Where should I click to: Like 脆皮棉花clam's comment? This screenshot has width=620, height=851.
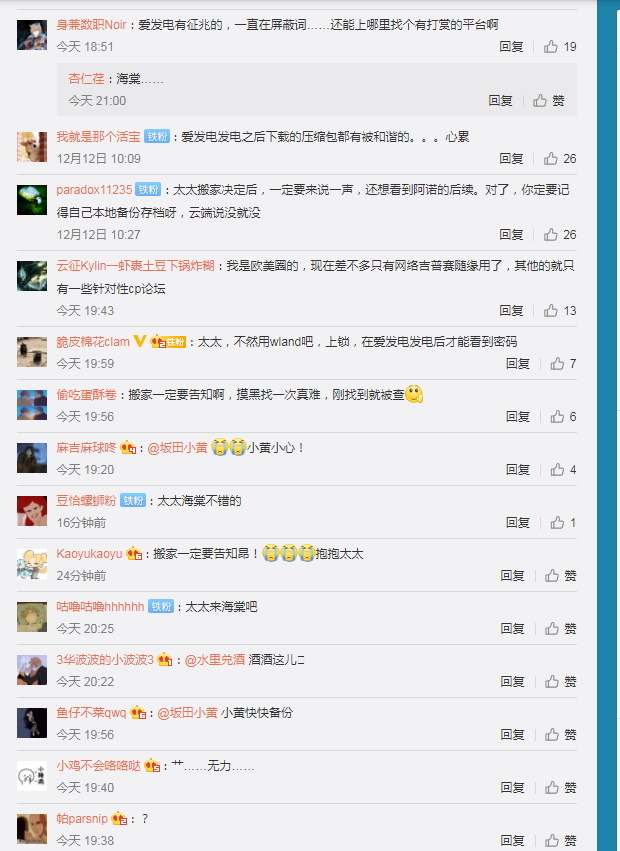(563, 364)
